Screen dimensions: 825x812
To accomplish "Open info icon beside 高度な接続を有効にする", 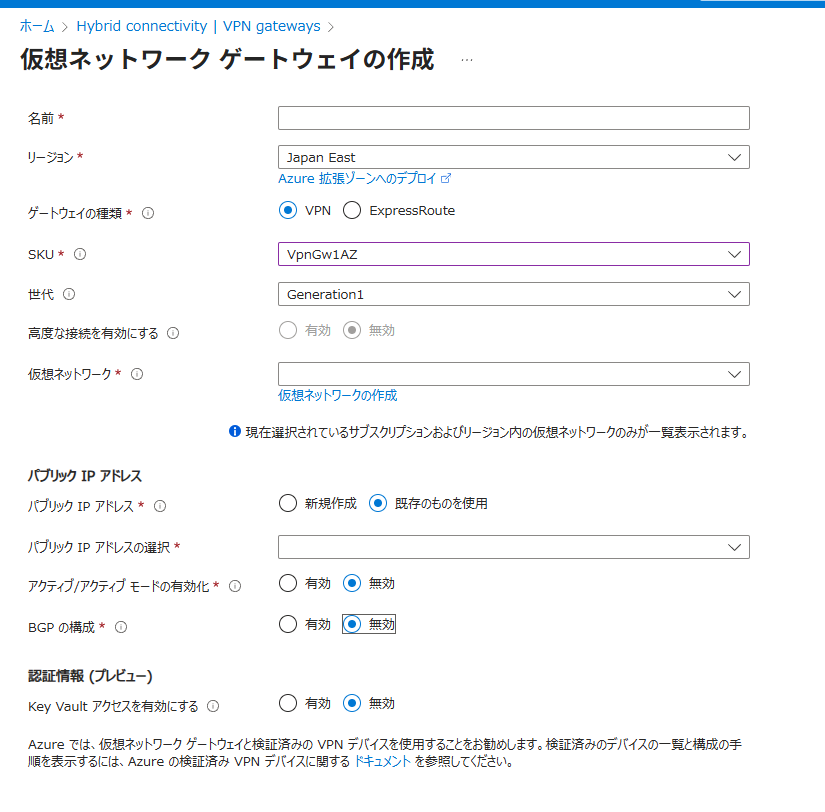I will tap(173, 333).
